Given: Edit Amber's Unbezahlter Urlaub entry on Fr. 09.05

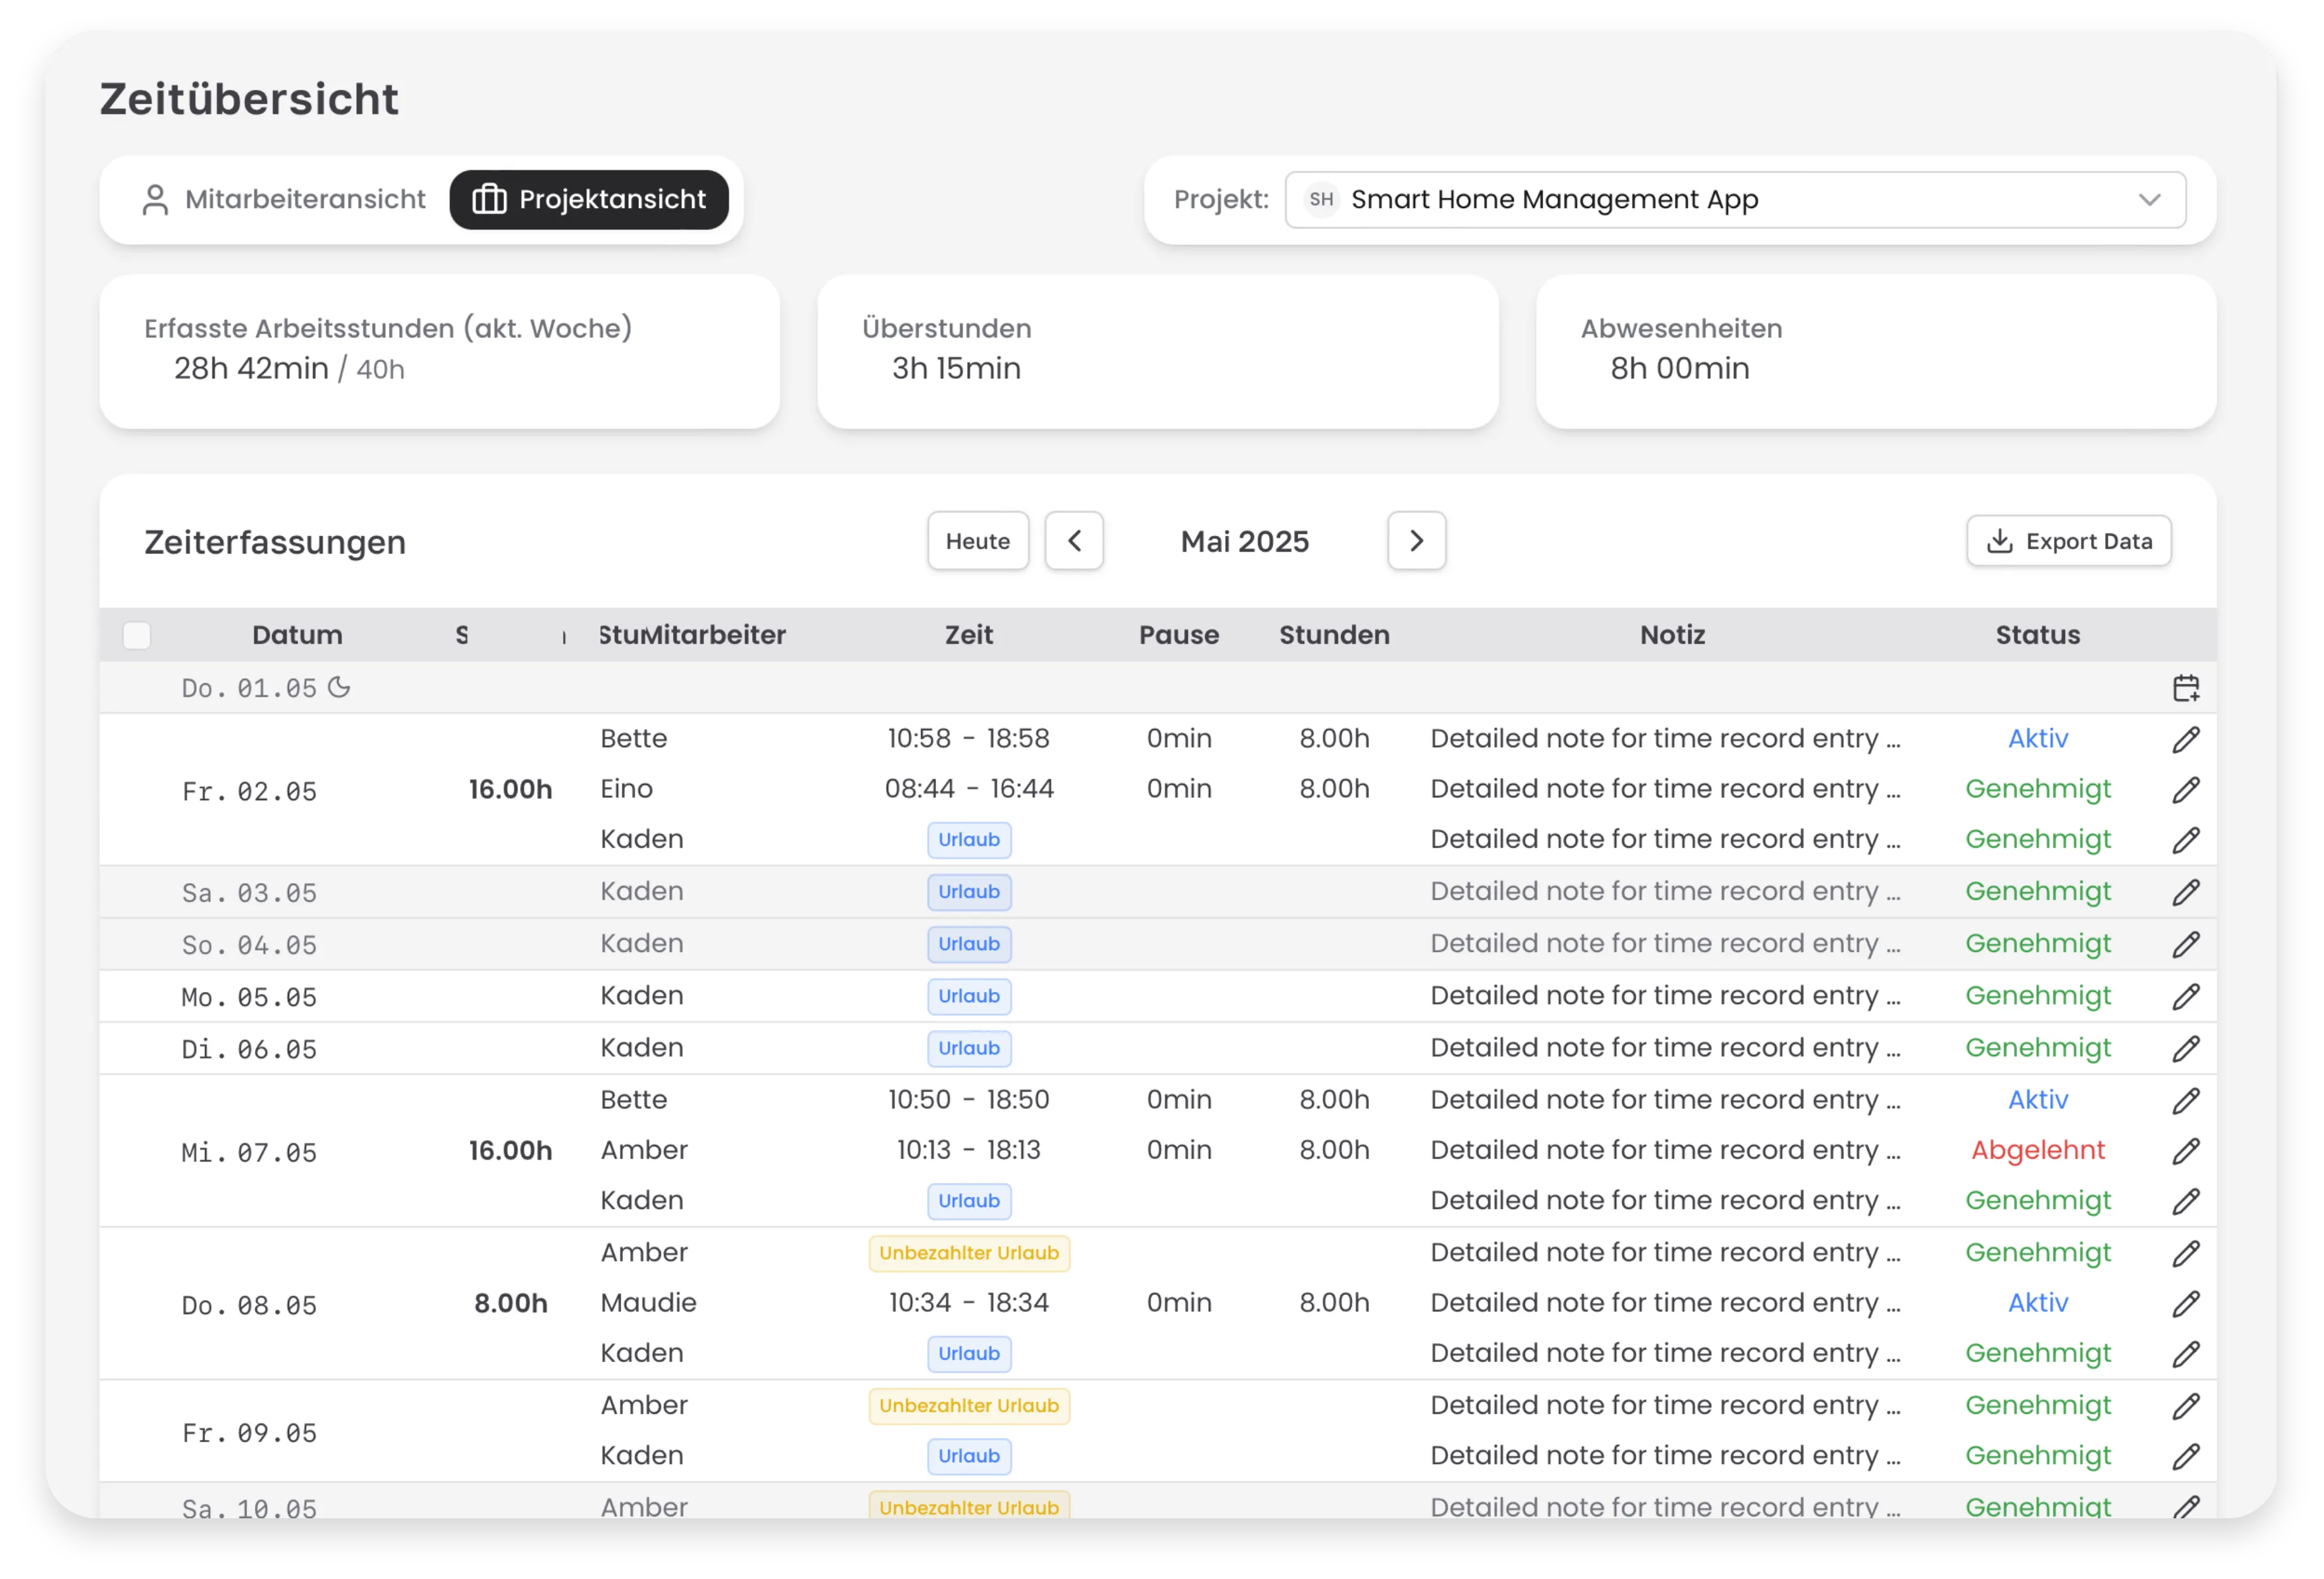Looking at the screenshot, I should 2186,1406.
